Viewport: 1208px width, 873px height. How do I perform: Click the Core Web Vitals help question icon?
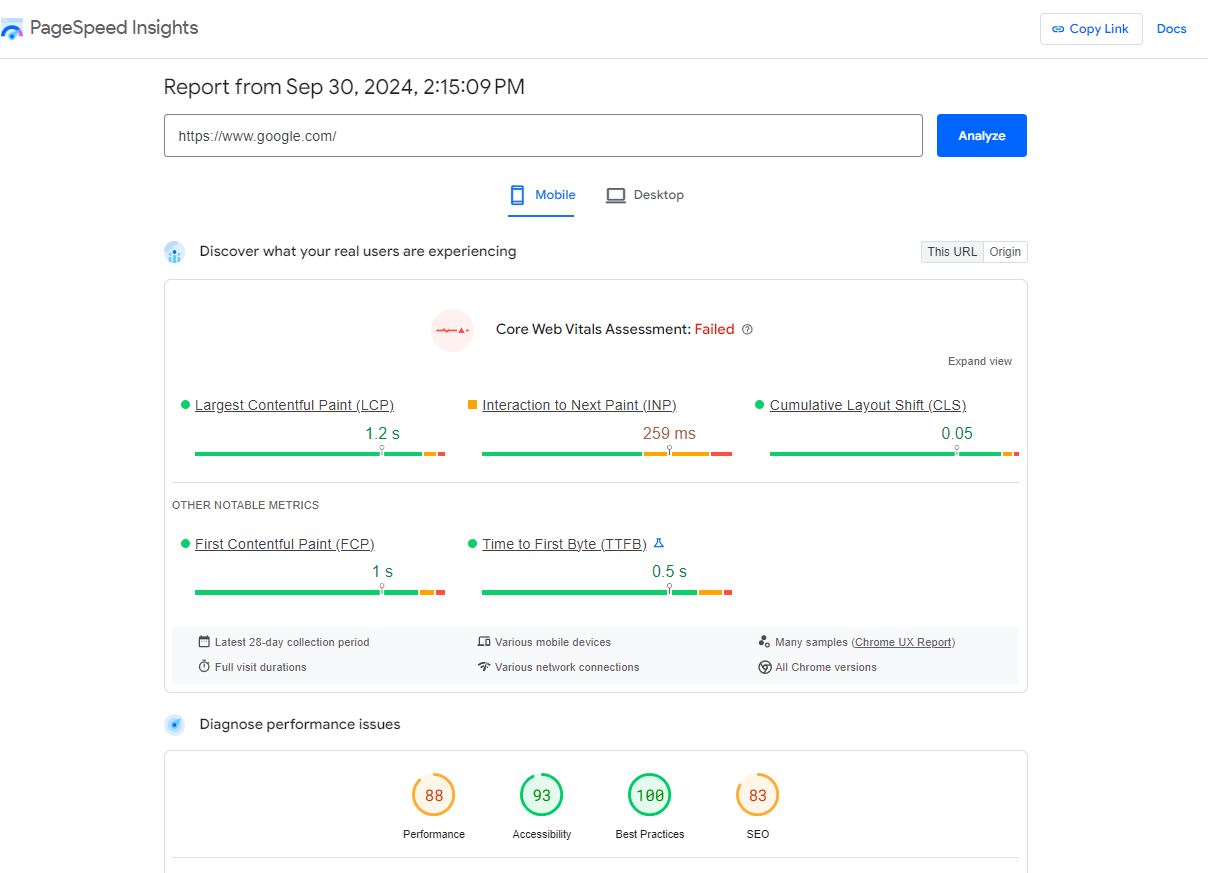tap(747, 329)
